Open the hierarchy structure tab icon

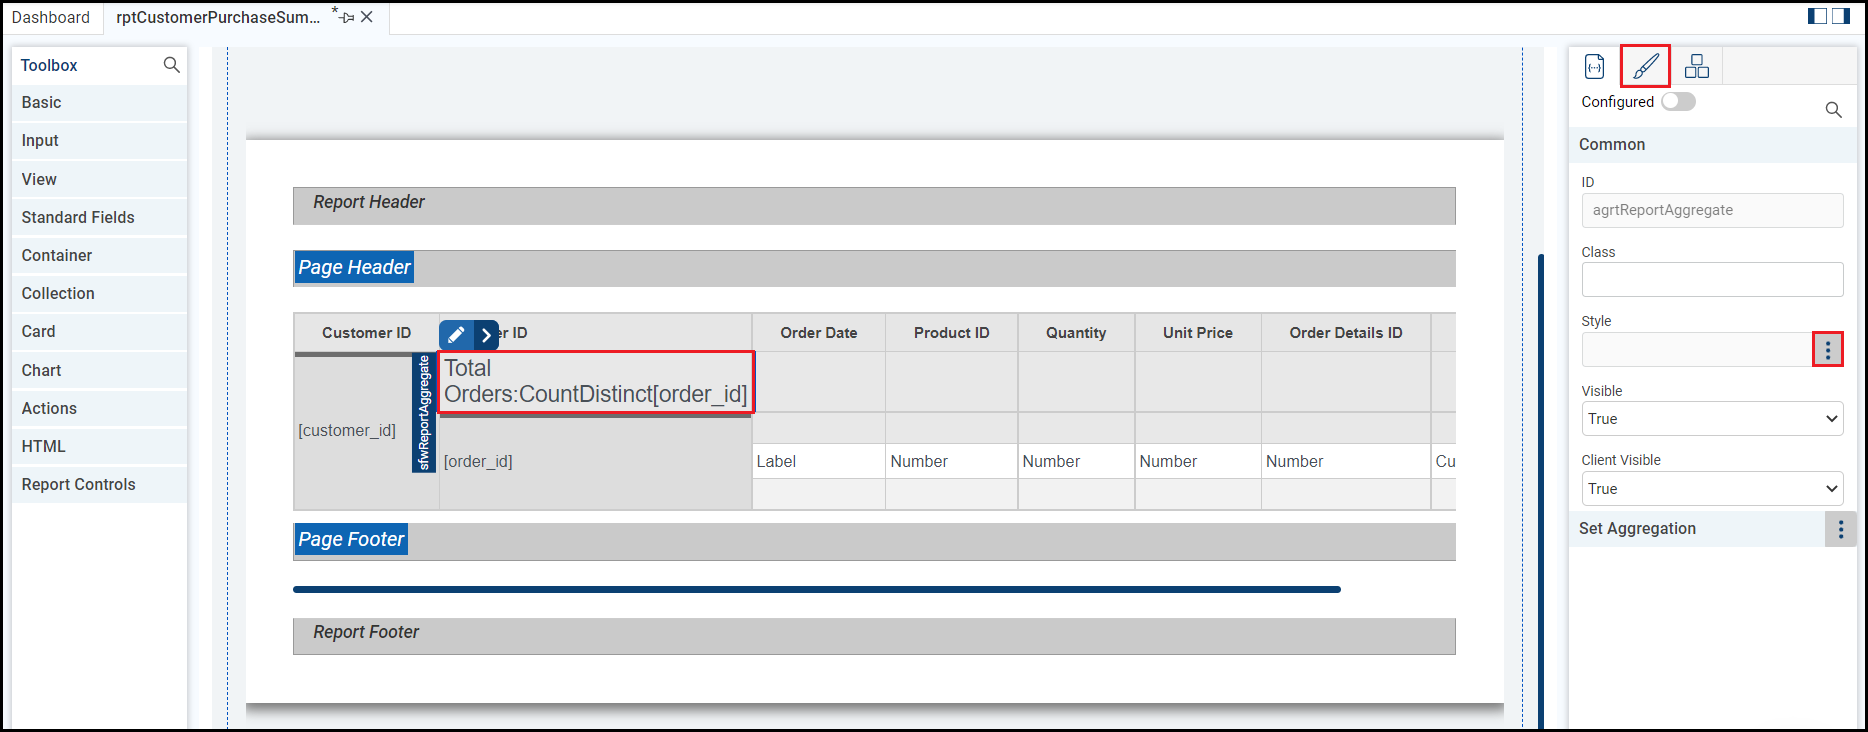tap(1697, 67)
